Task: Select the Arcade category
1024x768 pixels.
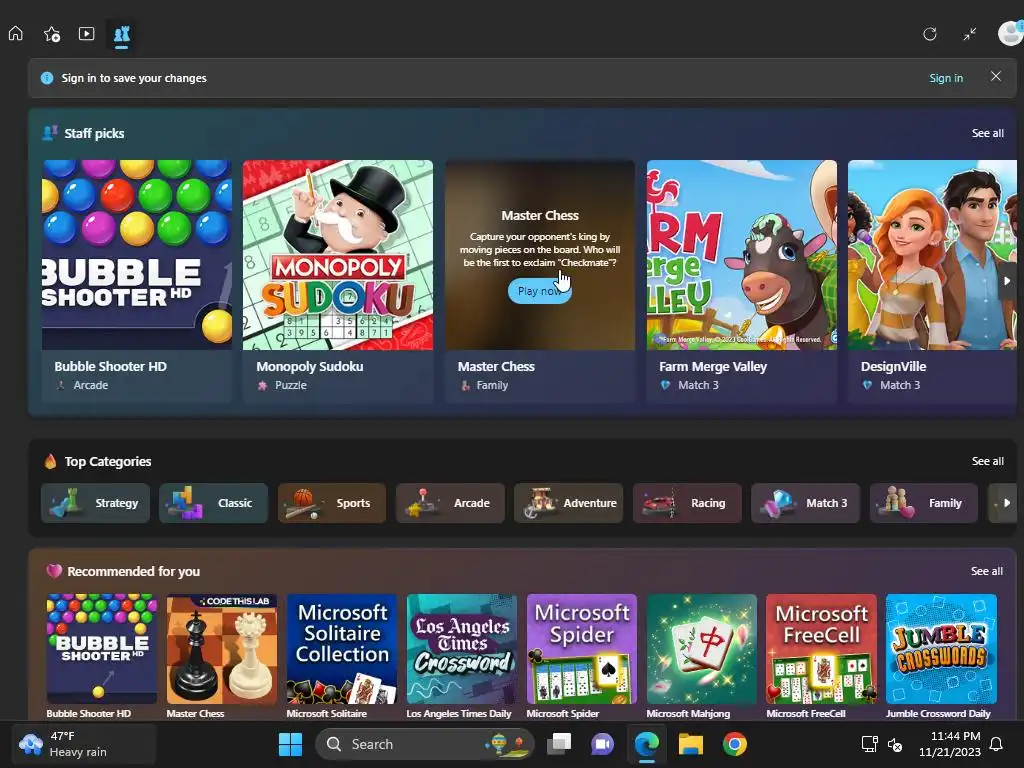Action: [x=450, y=503]
